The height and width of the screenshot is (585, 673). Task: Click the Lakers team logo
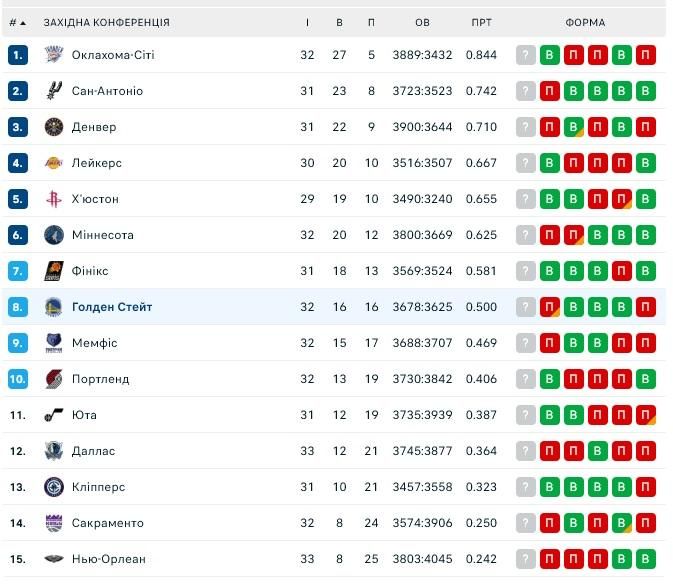pyautogui.click(x=54, y=163)
